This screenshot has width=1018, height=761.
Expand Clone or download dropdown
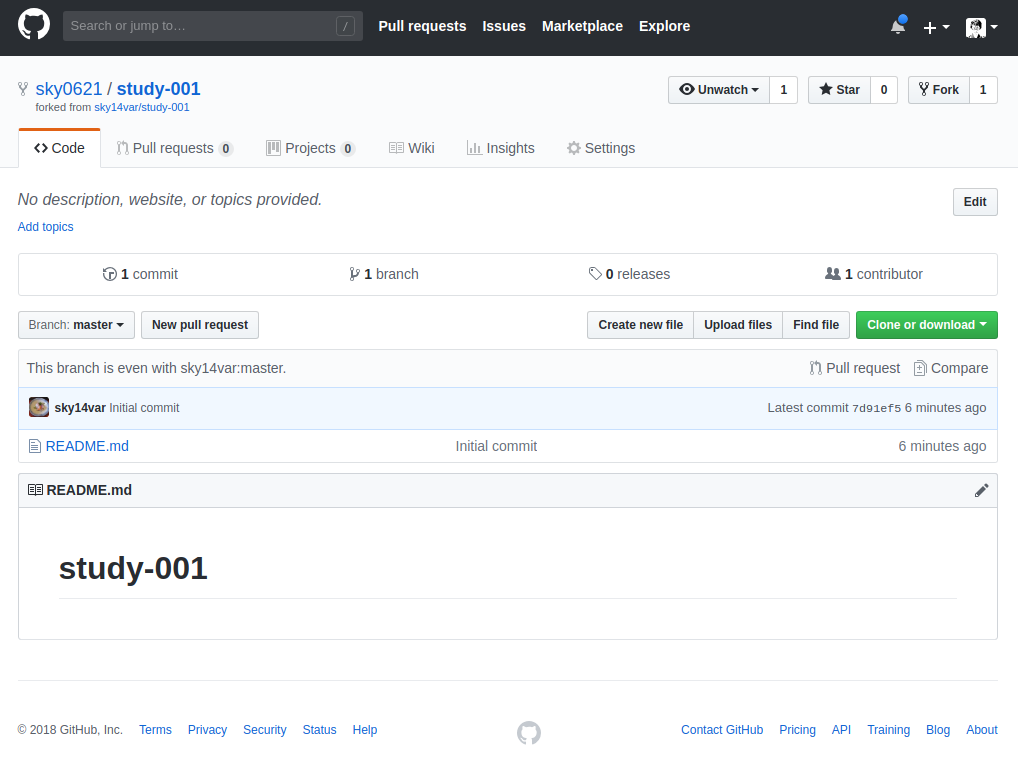[926, 325]
